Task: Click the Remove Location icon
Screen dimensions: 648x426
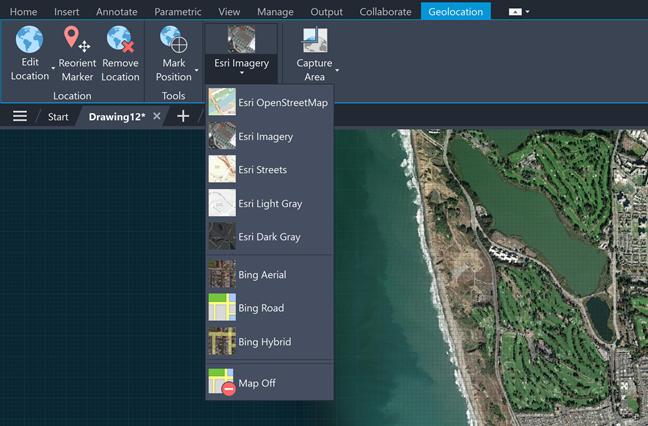Action: [x=120, y=39]
